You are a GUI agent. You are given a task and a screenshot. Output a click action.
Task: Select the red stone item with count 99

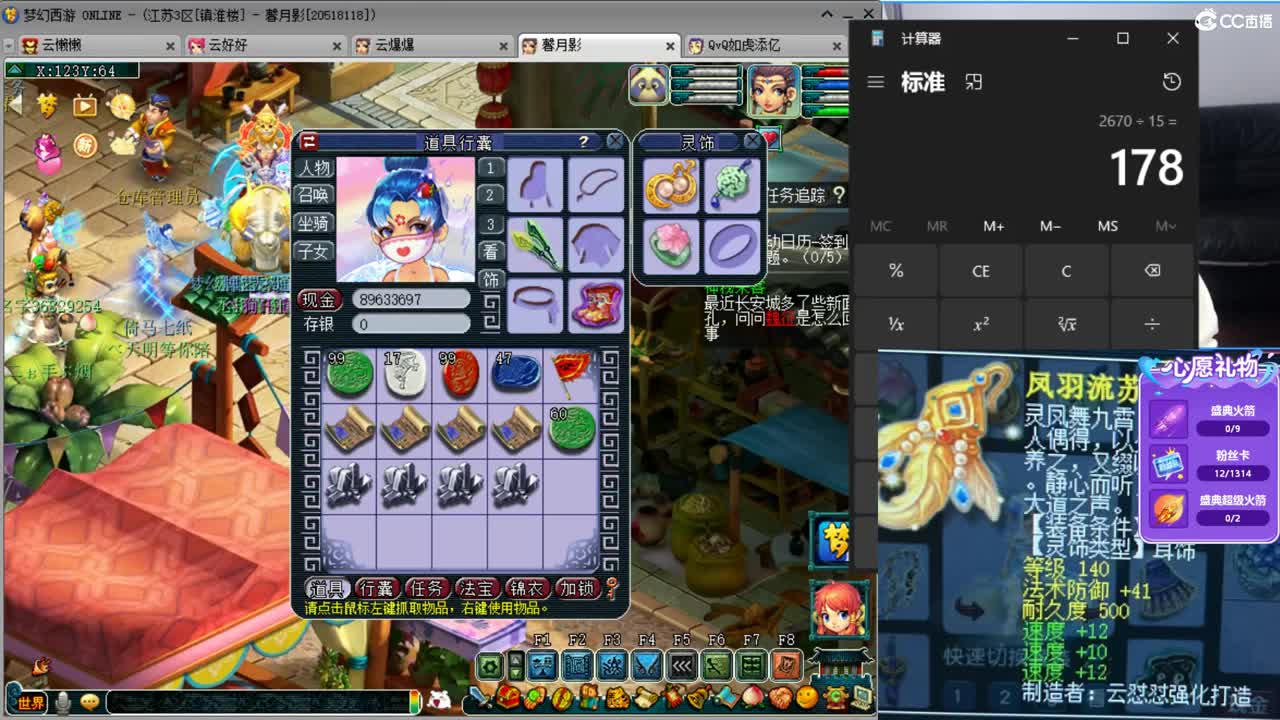(460, 373)
